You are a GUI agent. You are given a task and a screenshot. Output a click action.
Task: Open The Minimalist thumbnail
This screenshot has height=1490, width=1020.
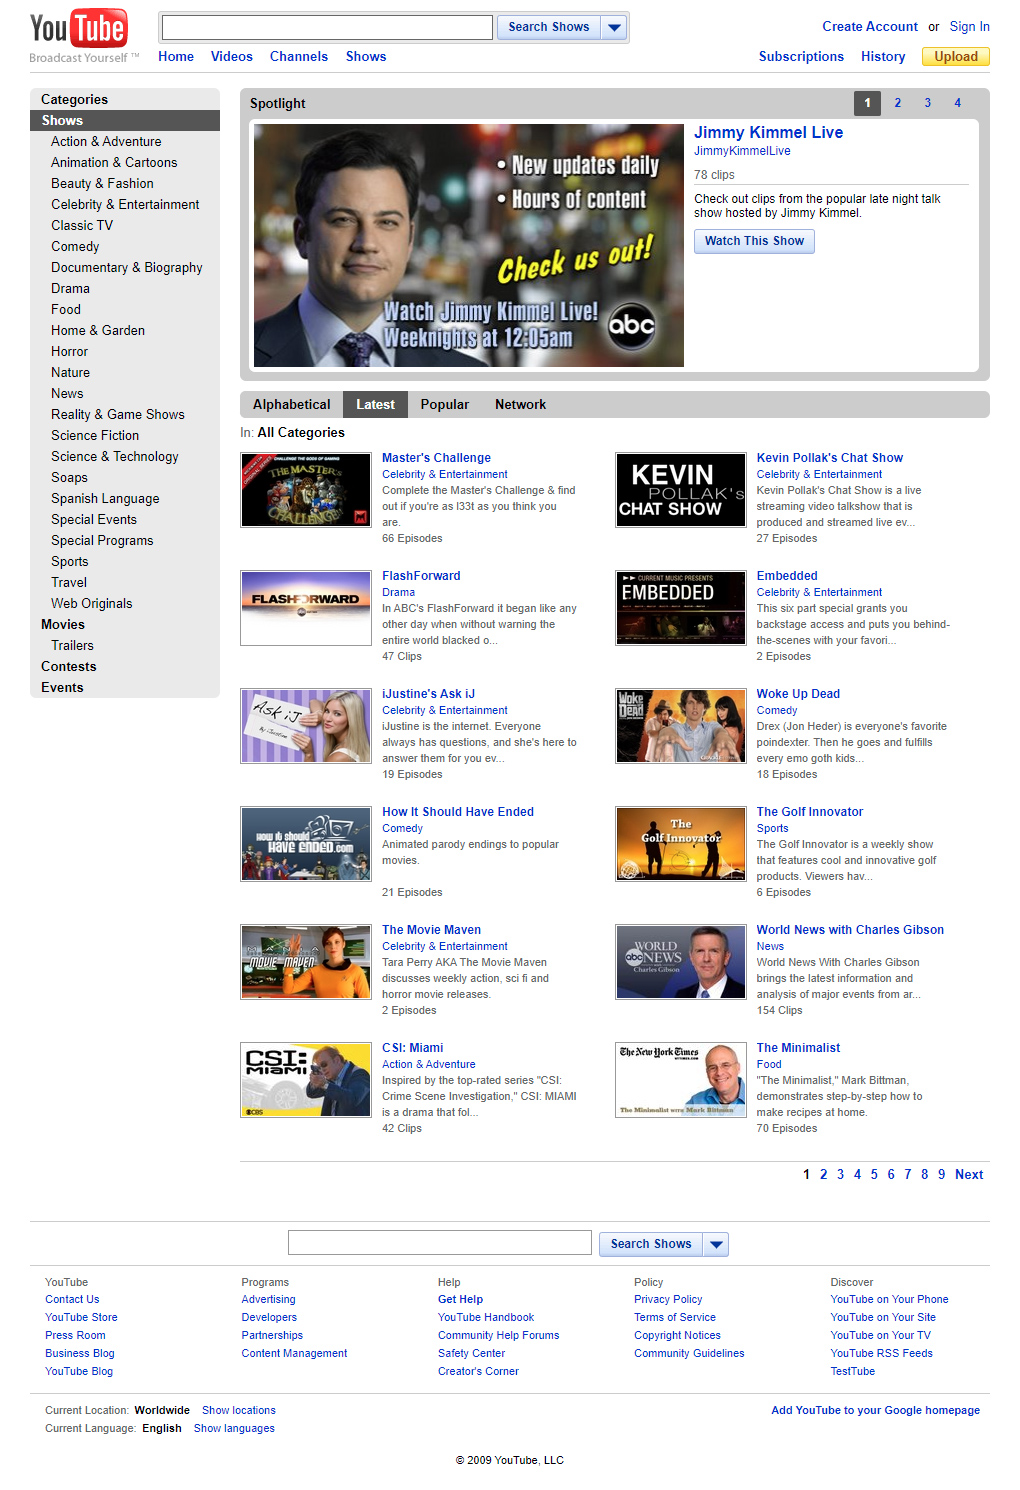pos(681,1080)
